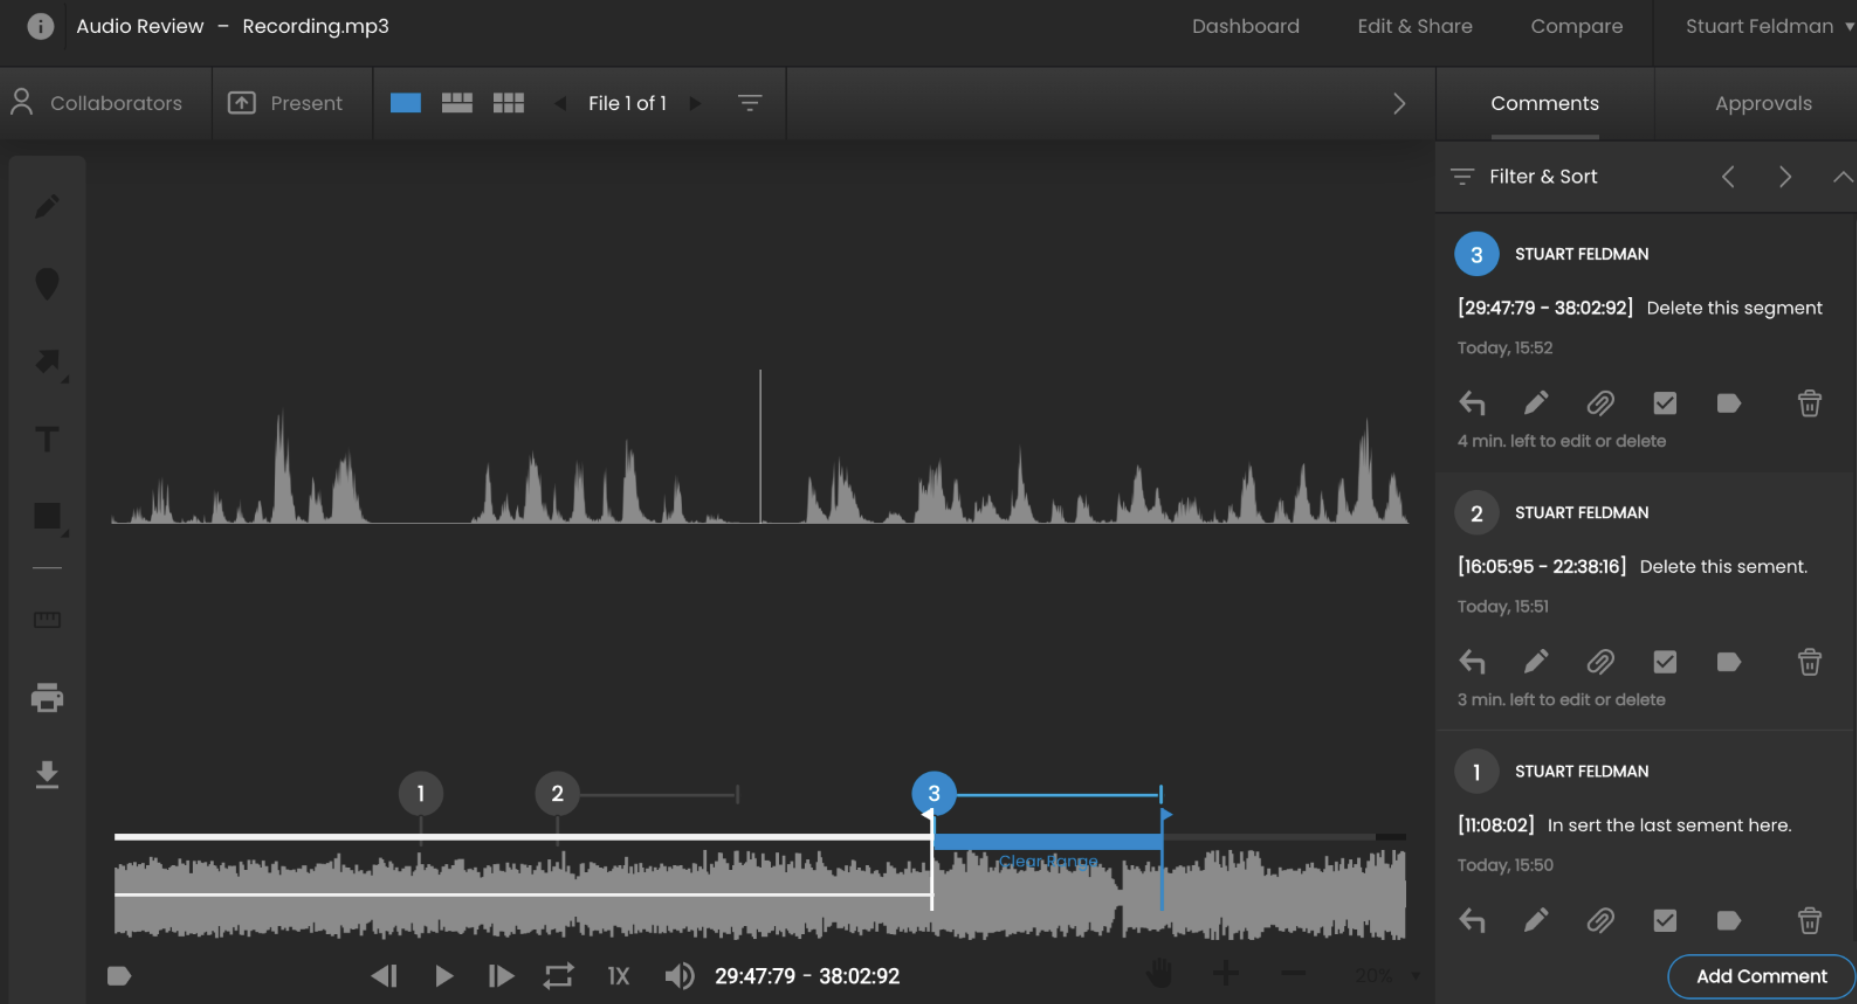Image resolution: width=1857 pixels, height=1004 pixels.
Task: Toggle loop playback
Action: 558,976
